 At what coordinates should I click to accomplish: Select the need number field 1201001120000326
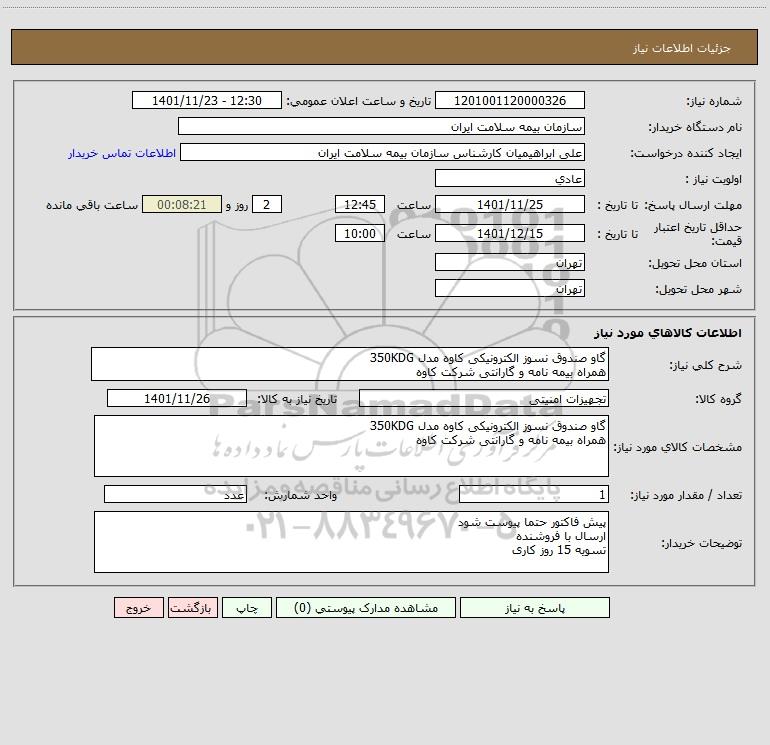510,100
